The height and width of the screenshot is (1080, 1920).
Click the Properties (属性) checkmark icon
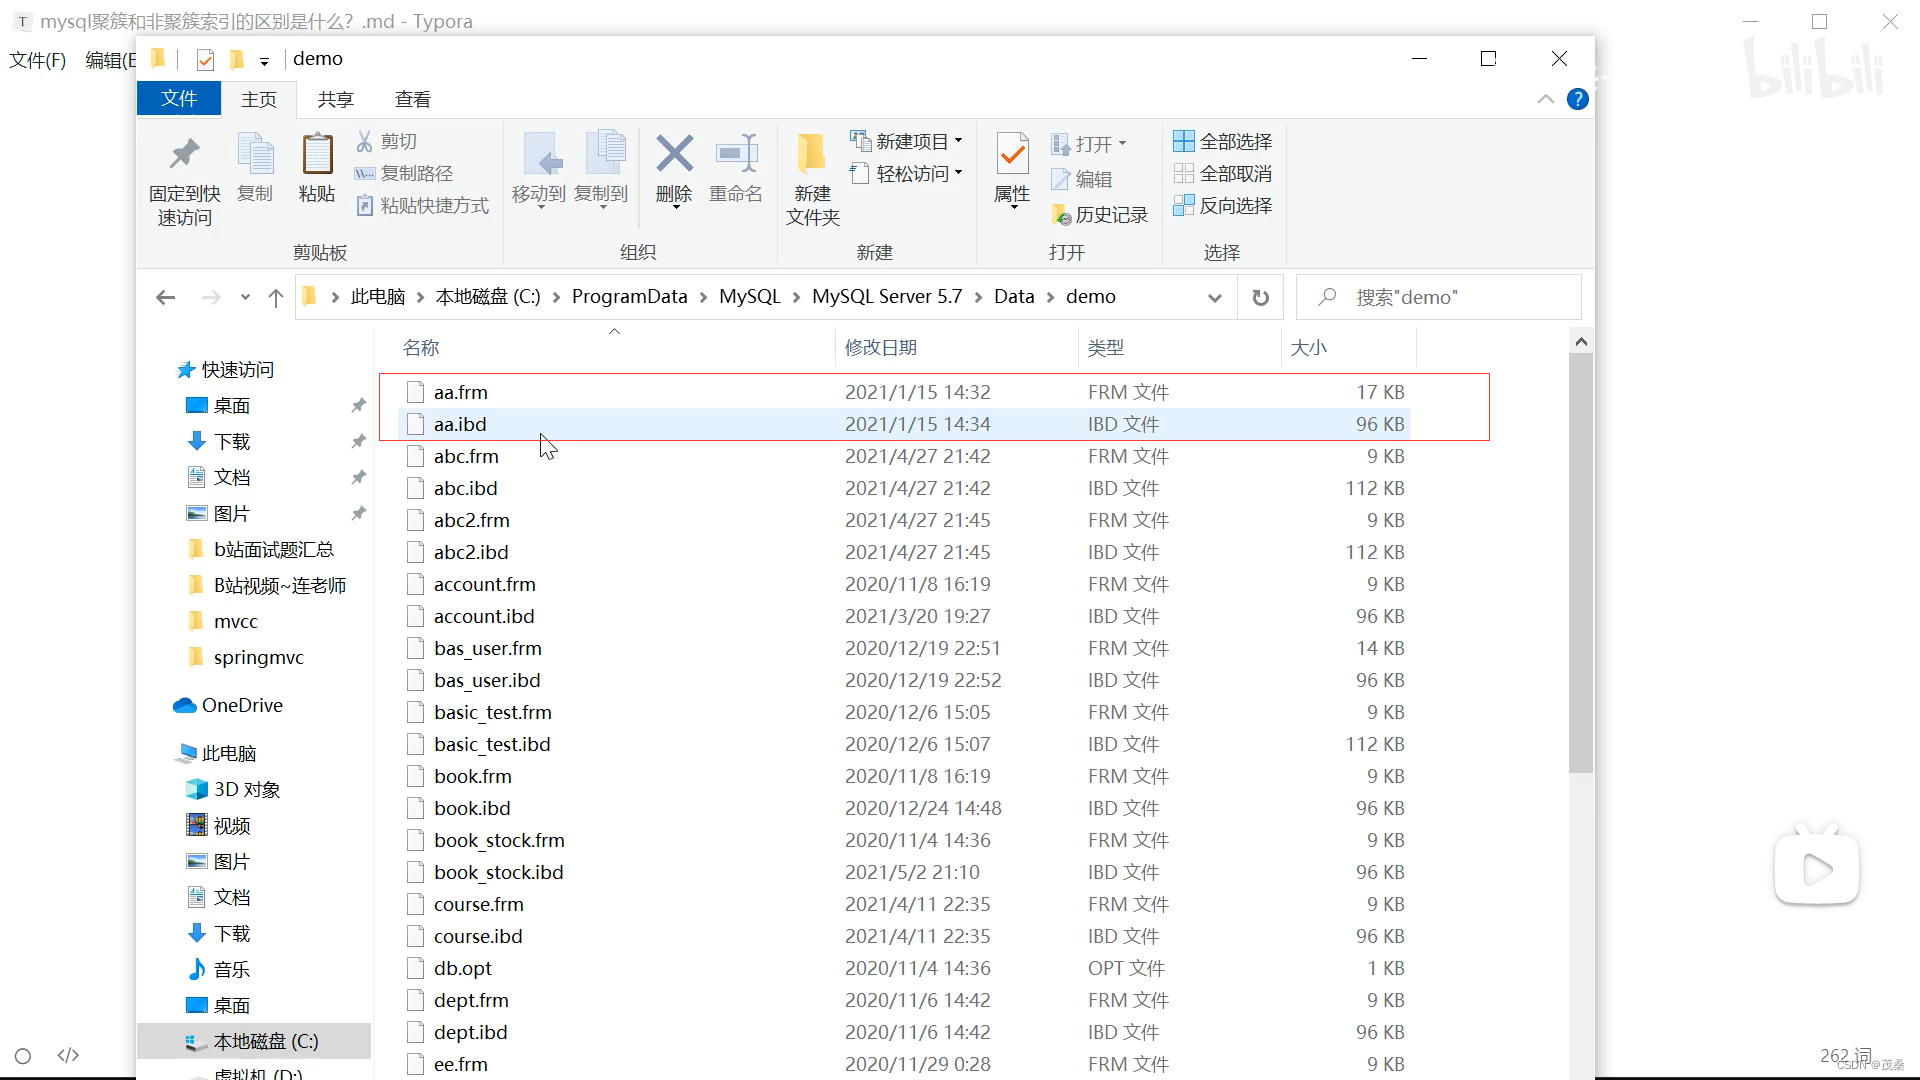point(1012,155)
